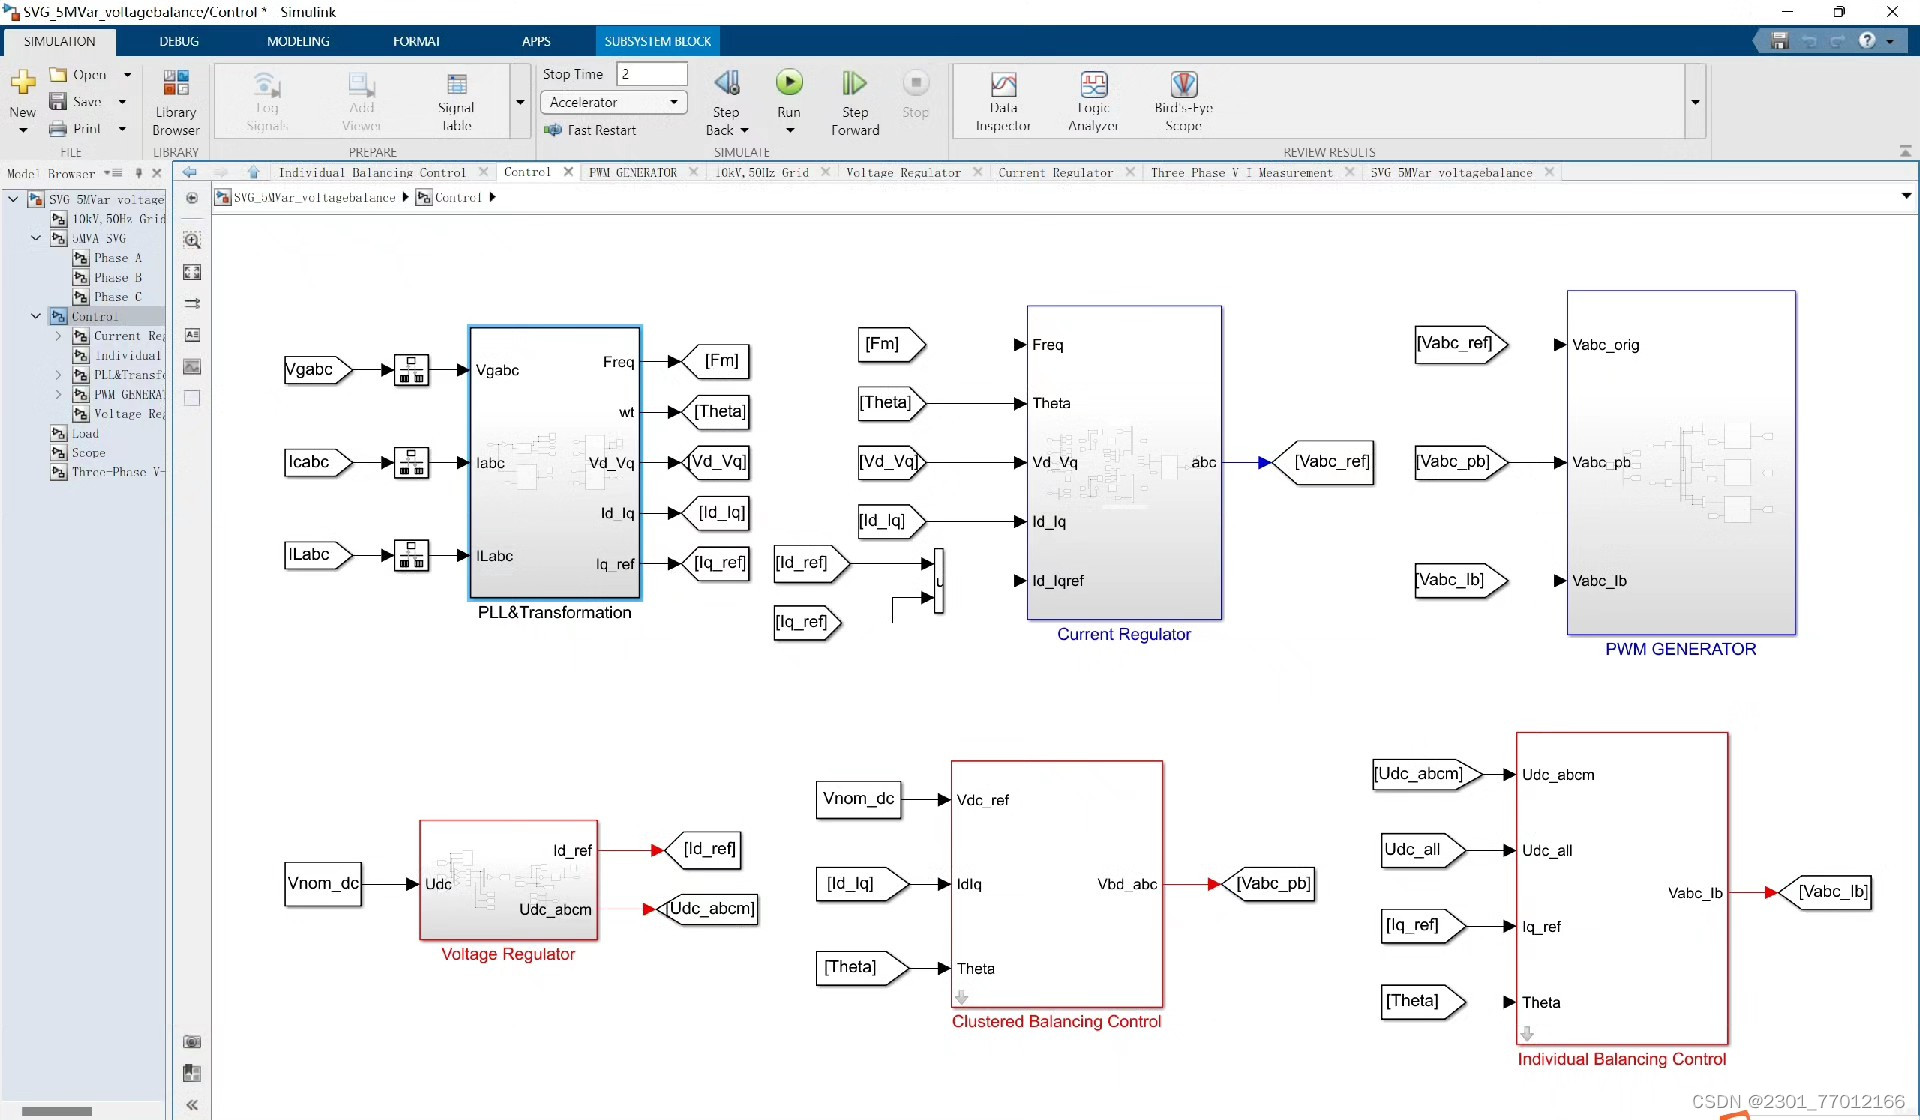Viewport: 1920px width, 1120px height.
Task: Expand the palette double-chevron icon
Action: pyautogui.click(x=192, y=1105)
